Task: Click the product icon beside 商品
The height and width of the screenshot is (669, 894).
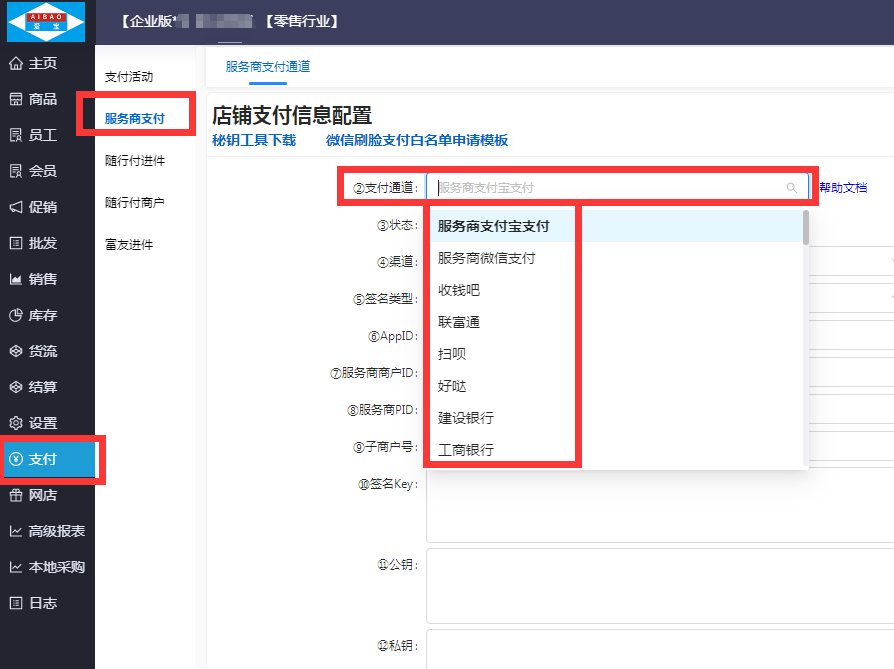Action: [16, 99]
